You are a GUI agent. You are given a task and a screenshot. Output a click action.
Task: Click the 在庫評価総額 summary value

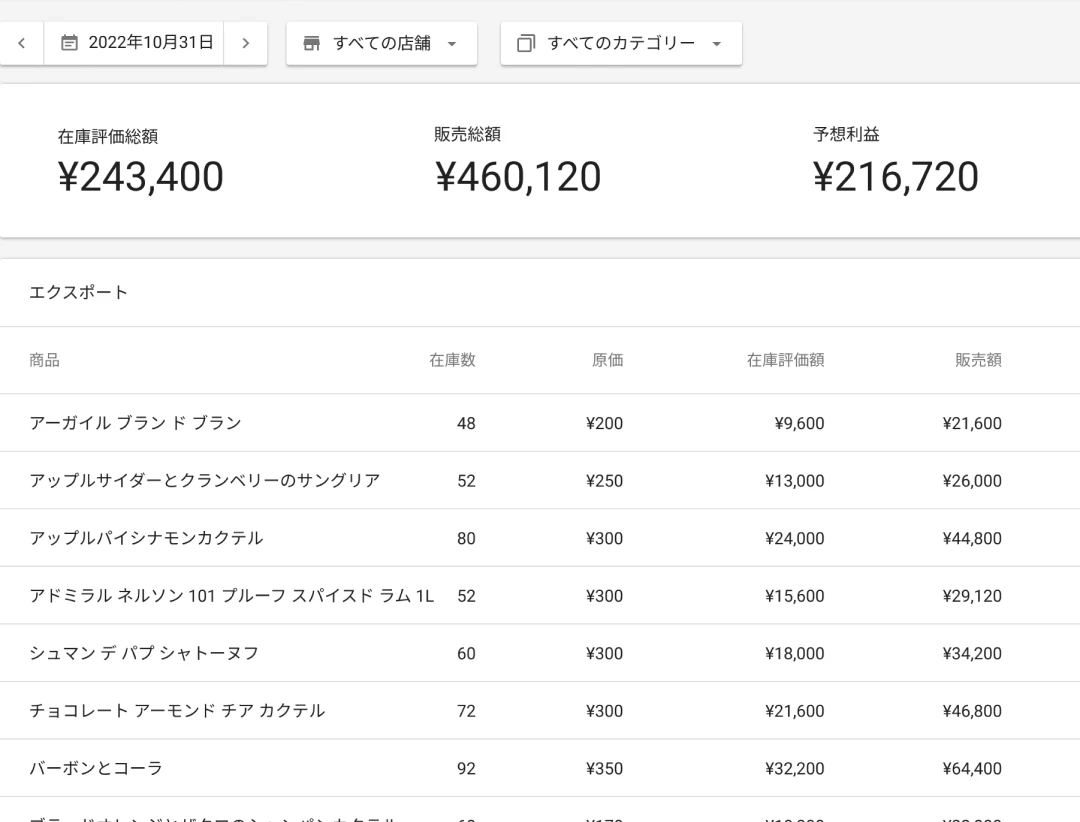[x=140, y=177]
